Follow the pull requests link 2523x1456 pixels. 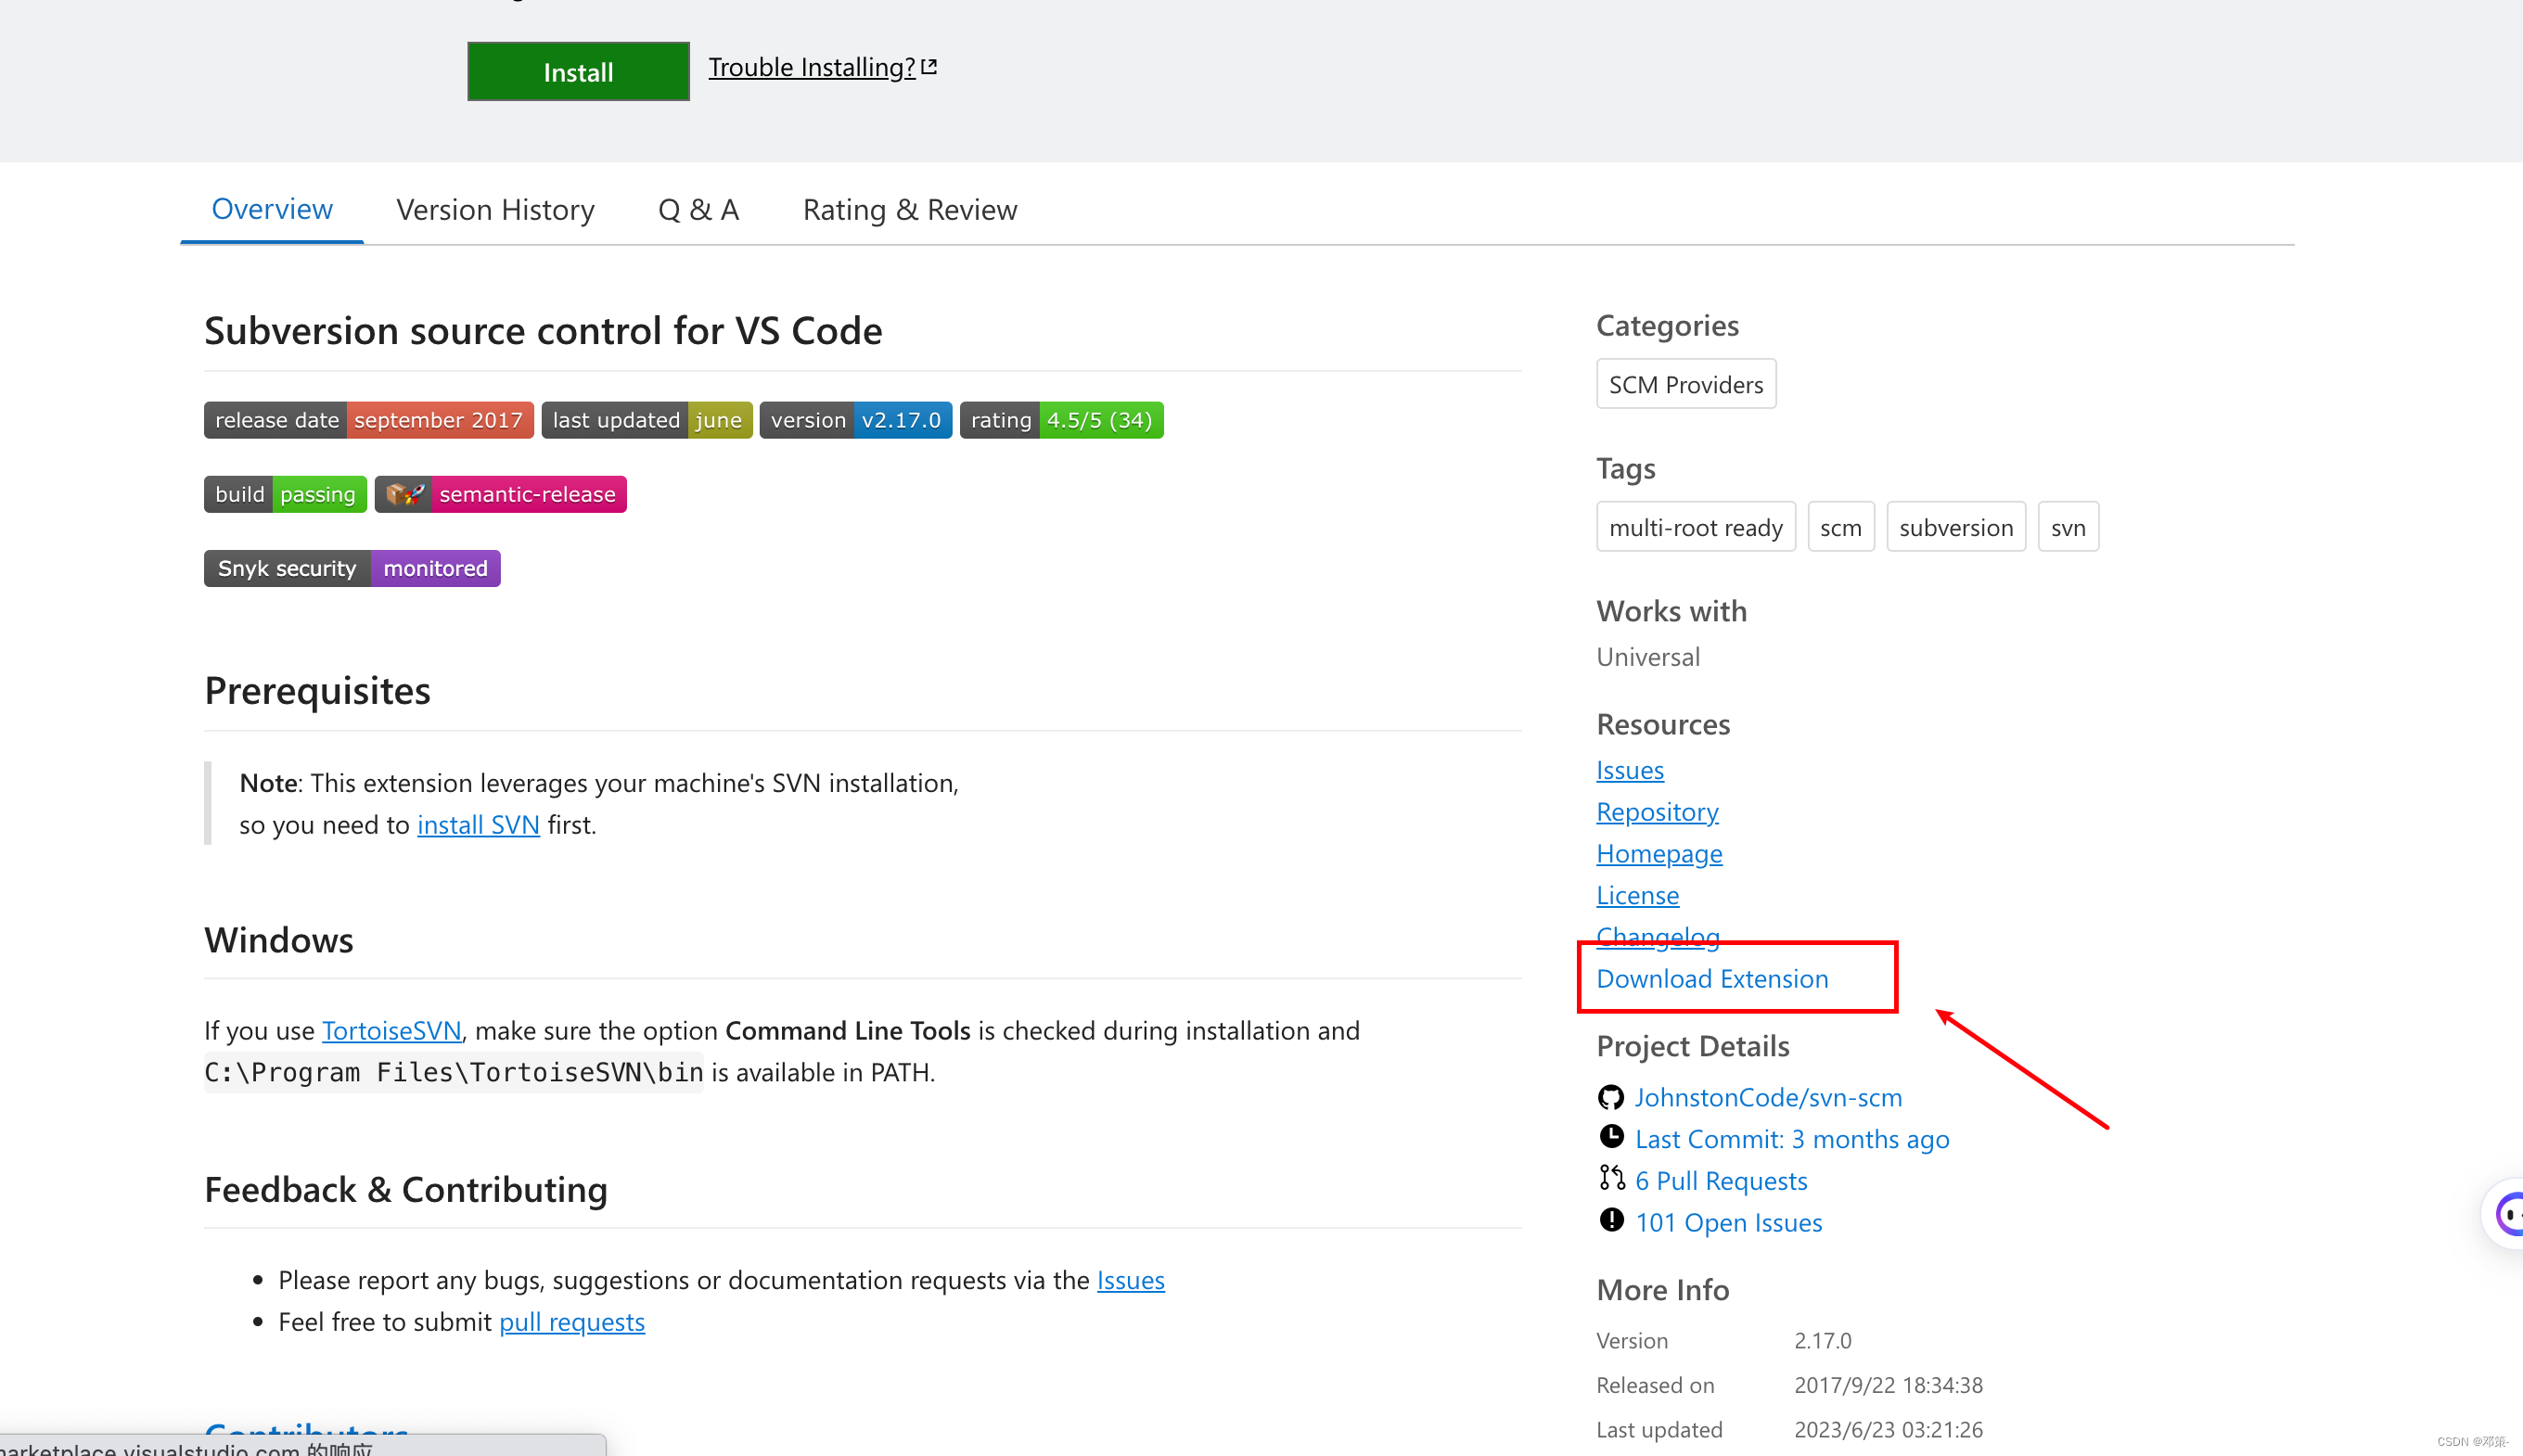pyautogui.click(x=572, y=1322)
